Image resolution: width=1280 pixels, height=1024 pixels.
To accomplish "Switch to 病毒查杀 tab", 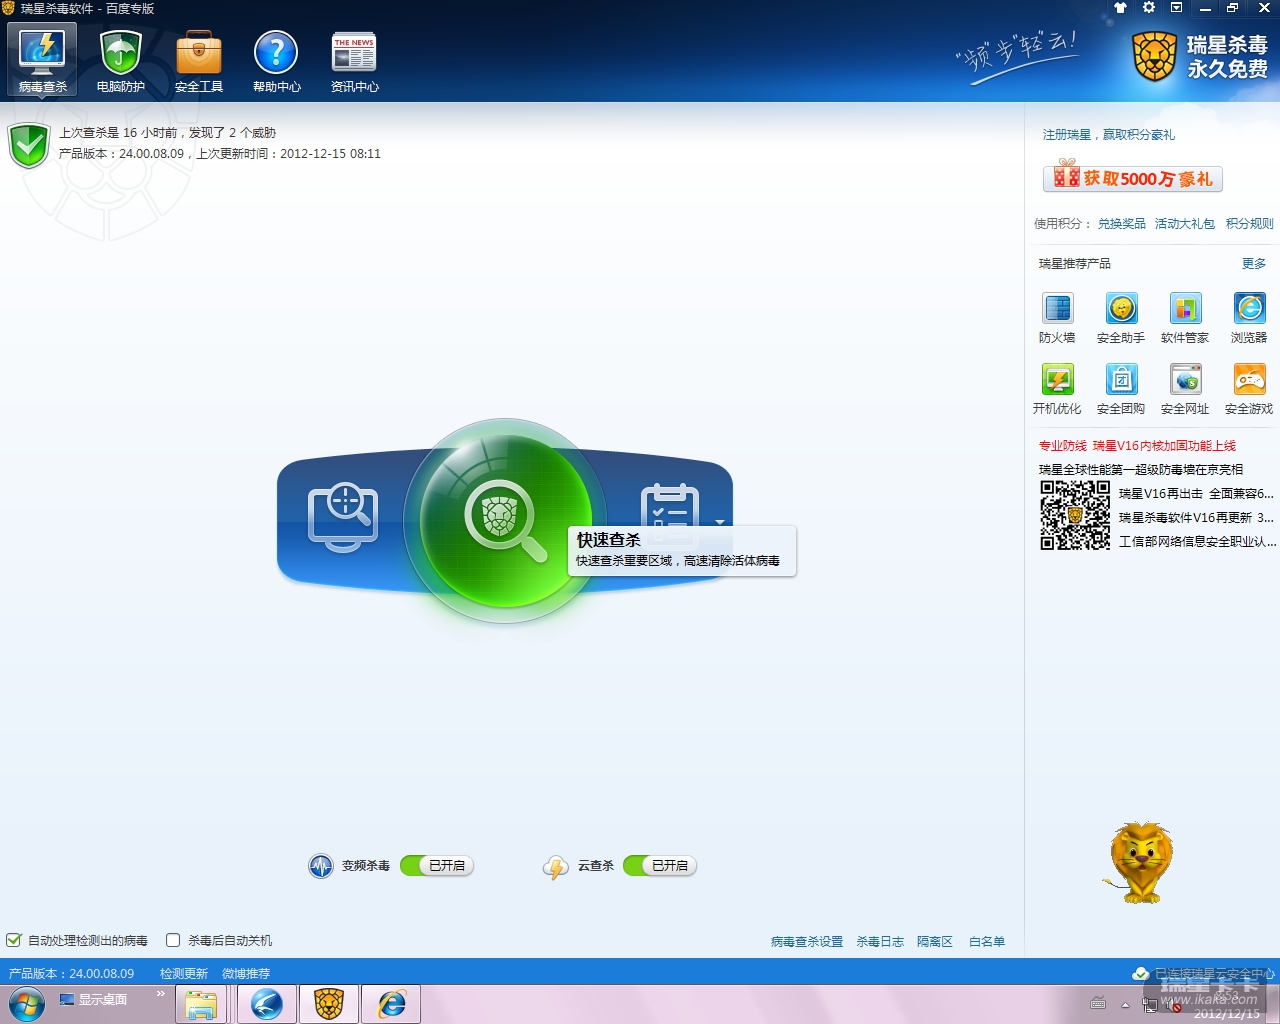I will point(42,61).
